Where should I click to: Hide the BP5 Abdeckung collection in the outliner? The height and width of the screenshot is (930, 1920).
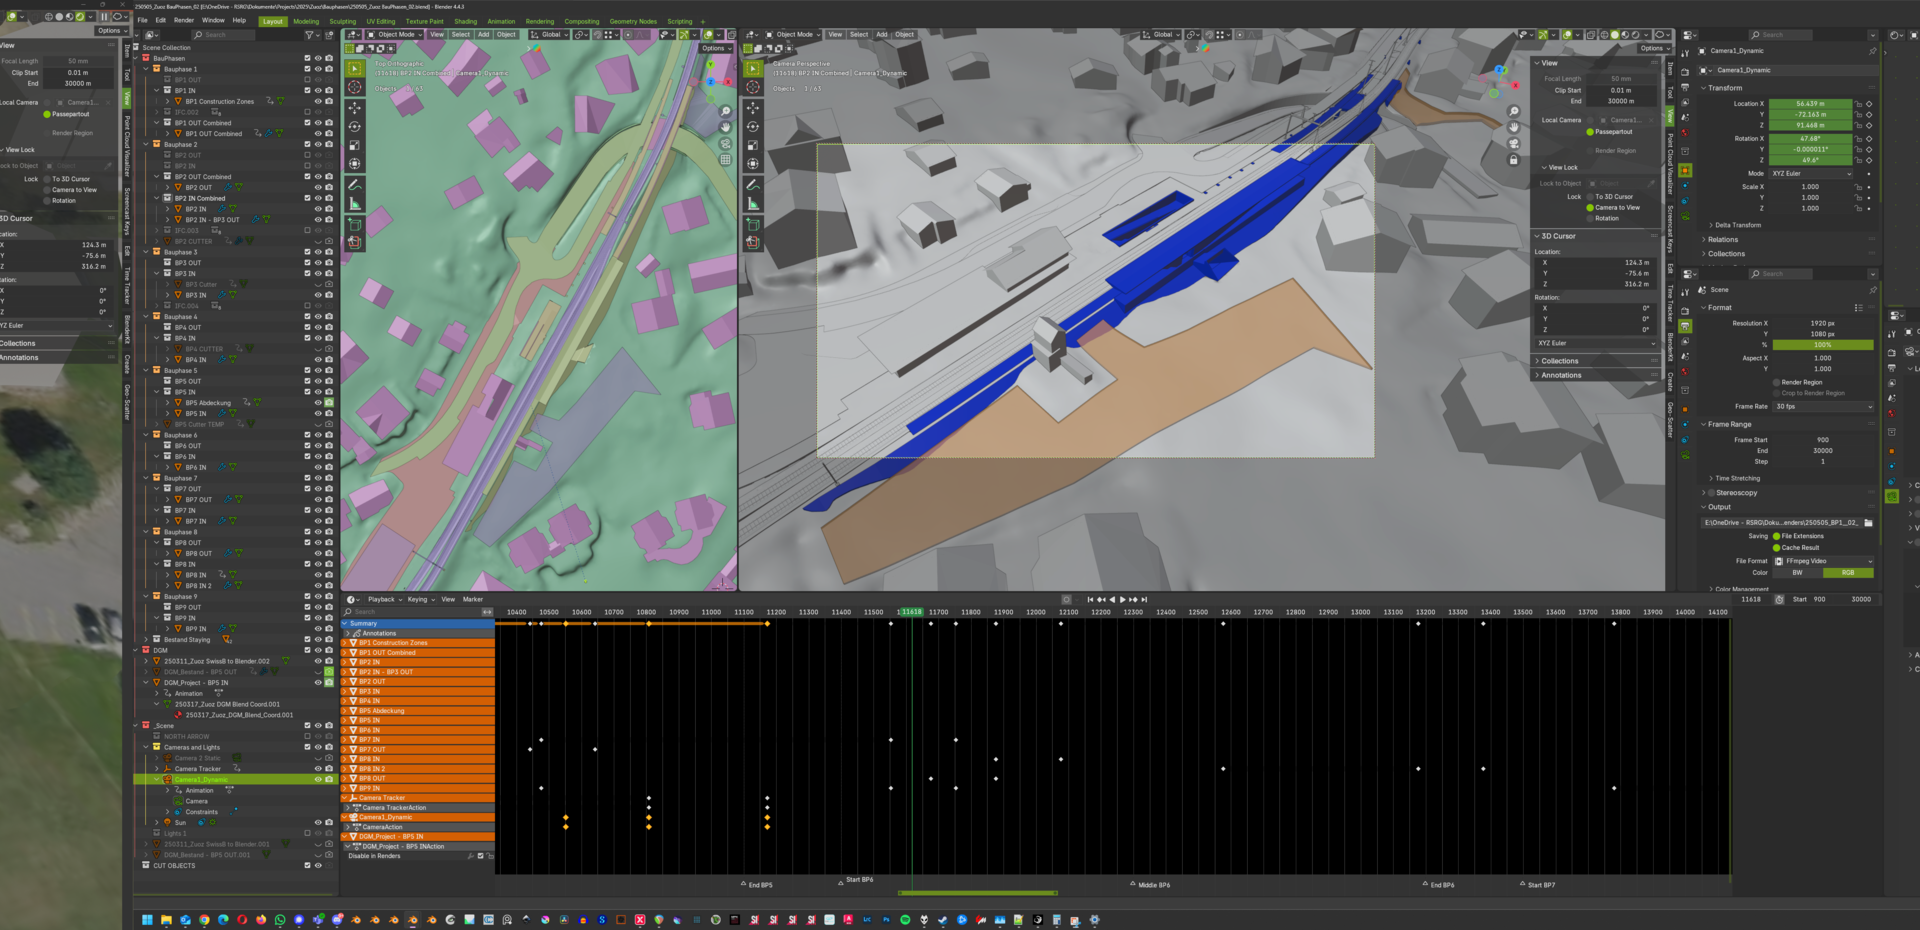click(x=318, y=402)
